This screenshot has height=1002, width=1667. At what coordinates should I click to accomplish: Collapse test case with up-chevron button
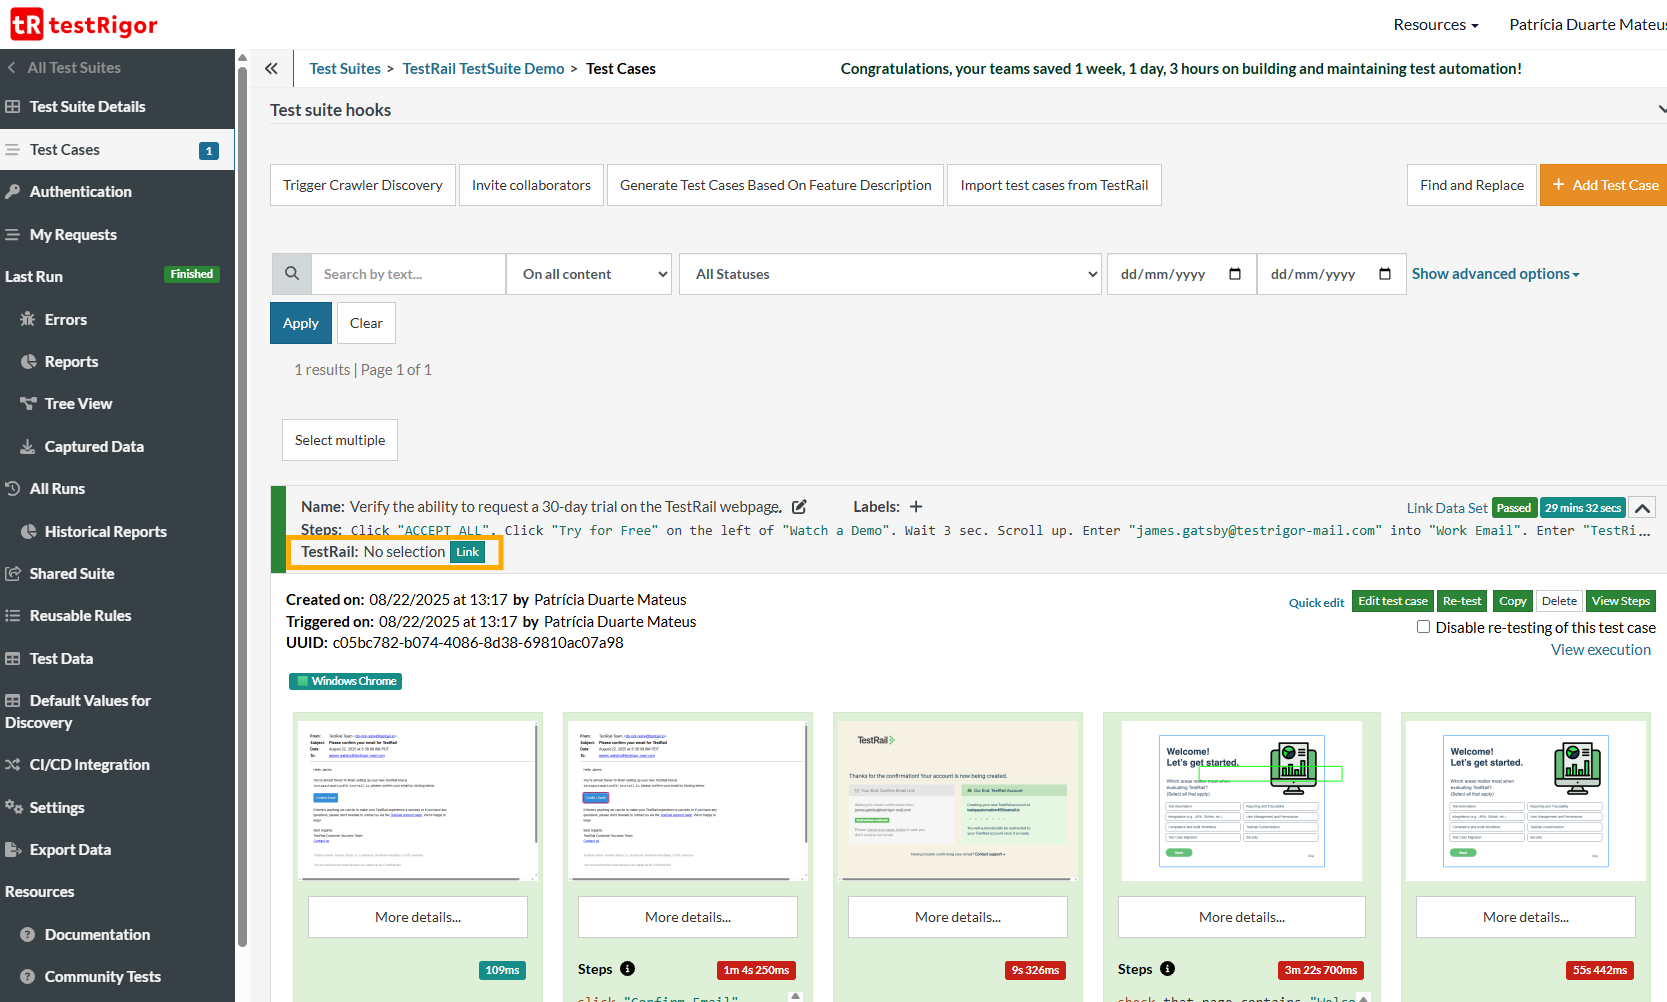1642,508
